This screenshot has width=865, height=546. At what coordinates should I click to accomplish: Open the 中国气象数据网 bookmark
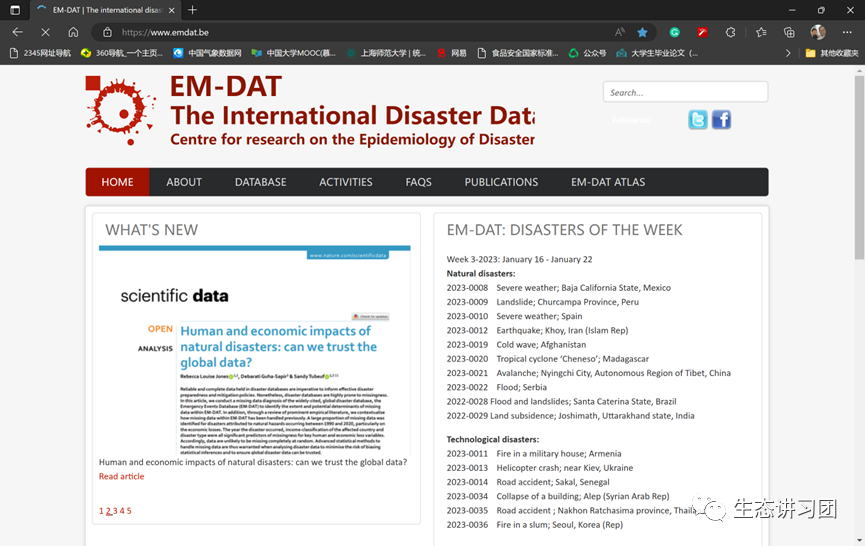(x=207, y=53)
